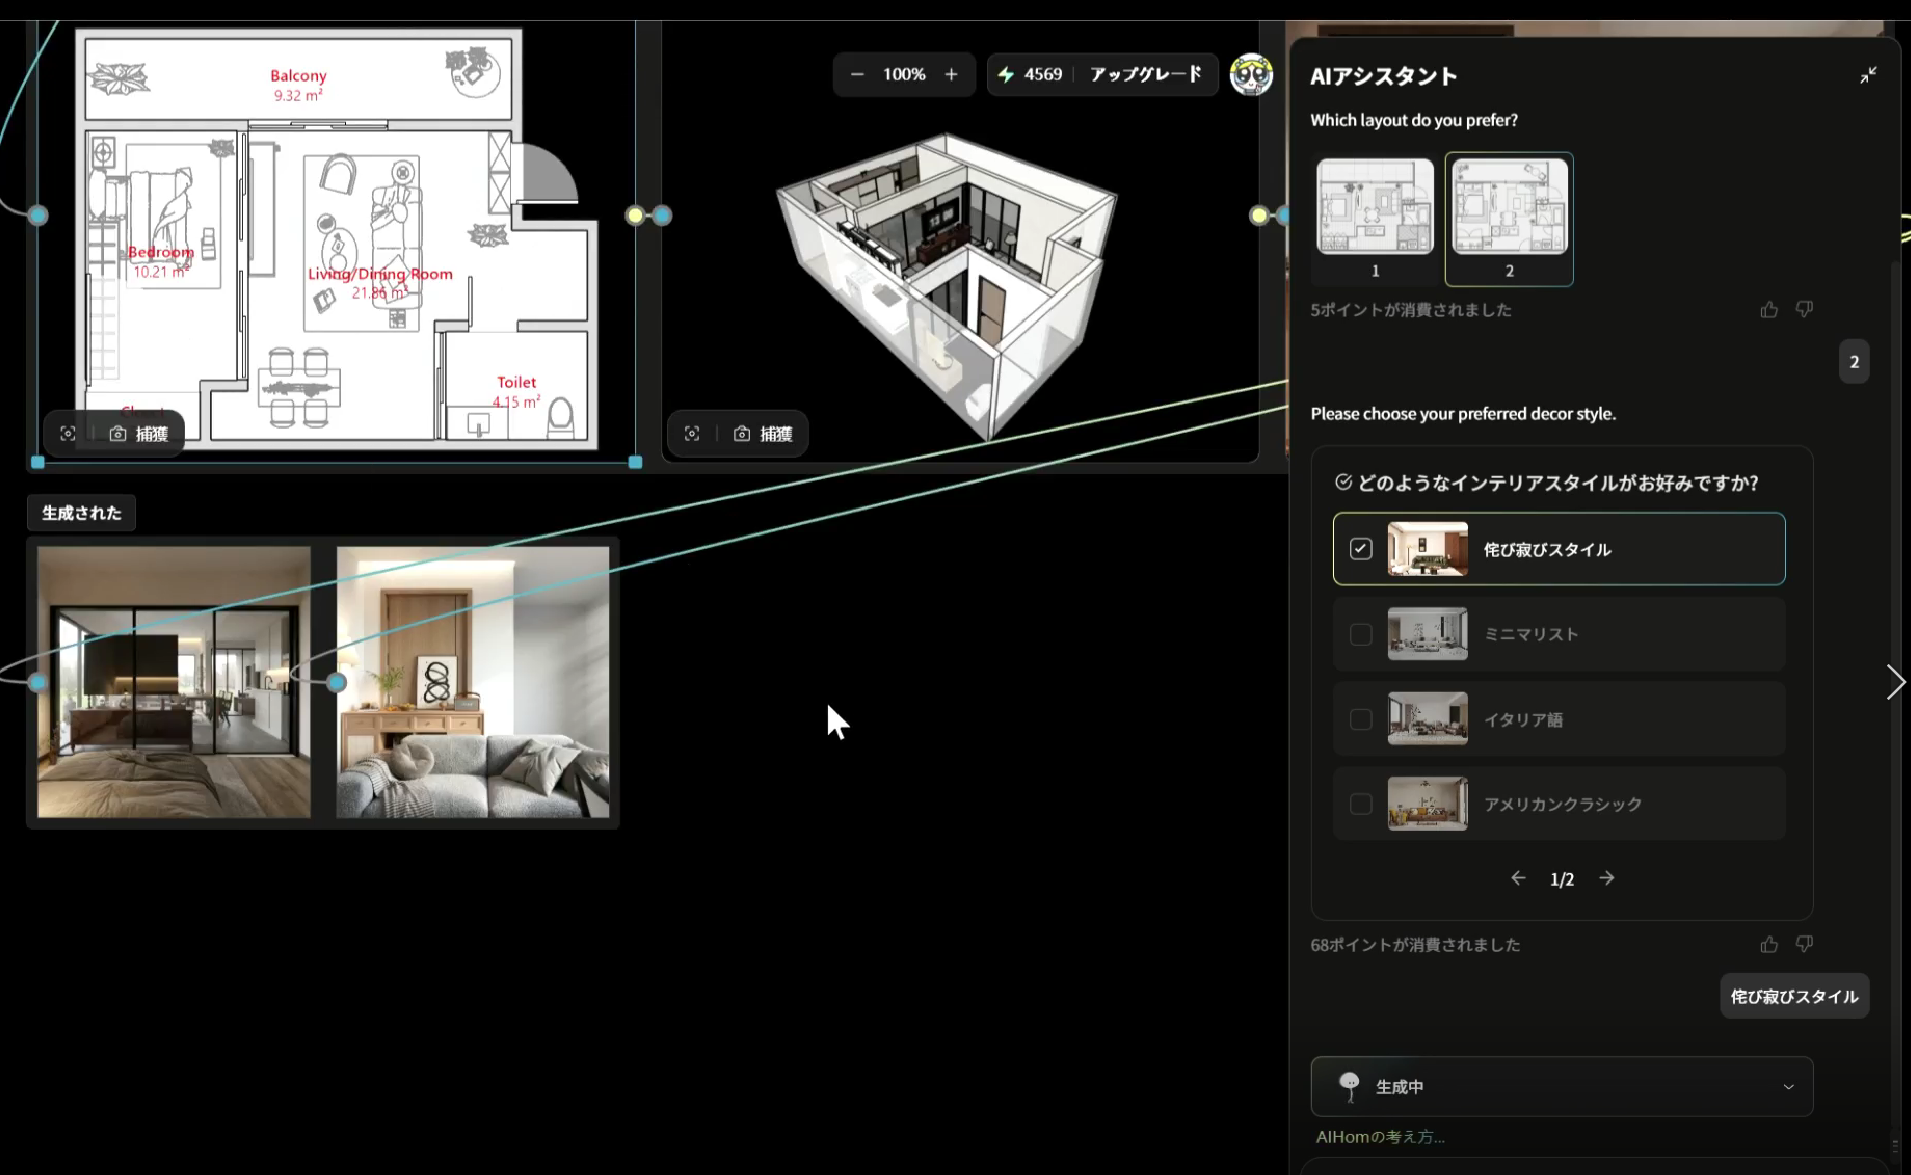
Task: Click the right chevron at panel edge
Action: [x=1895, y=682]
